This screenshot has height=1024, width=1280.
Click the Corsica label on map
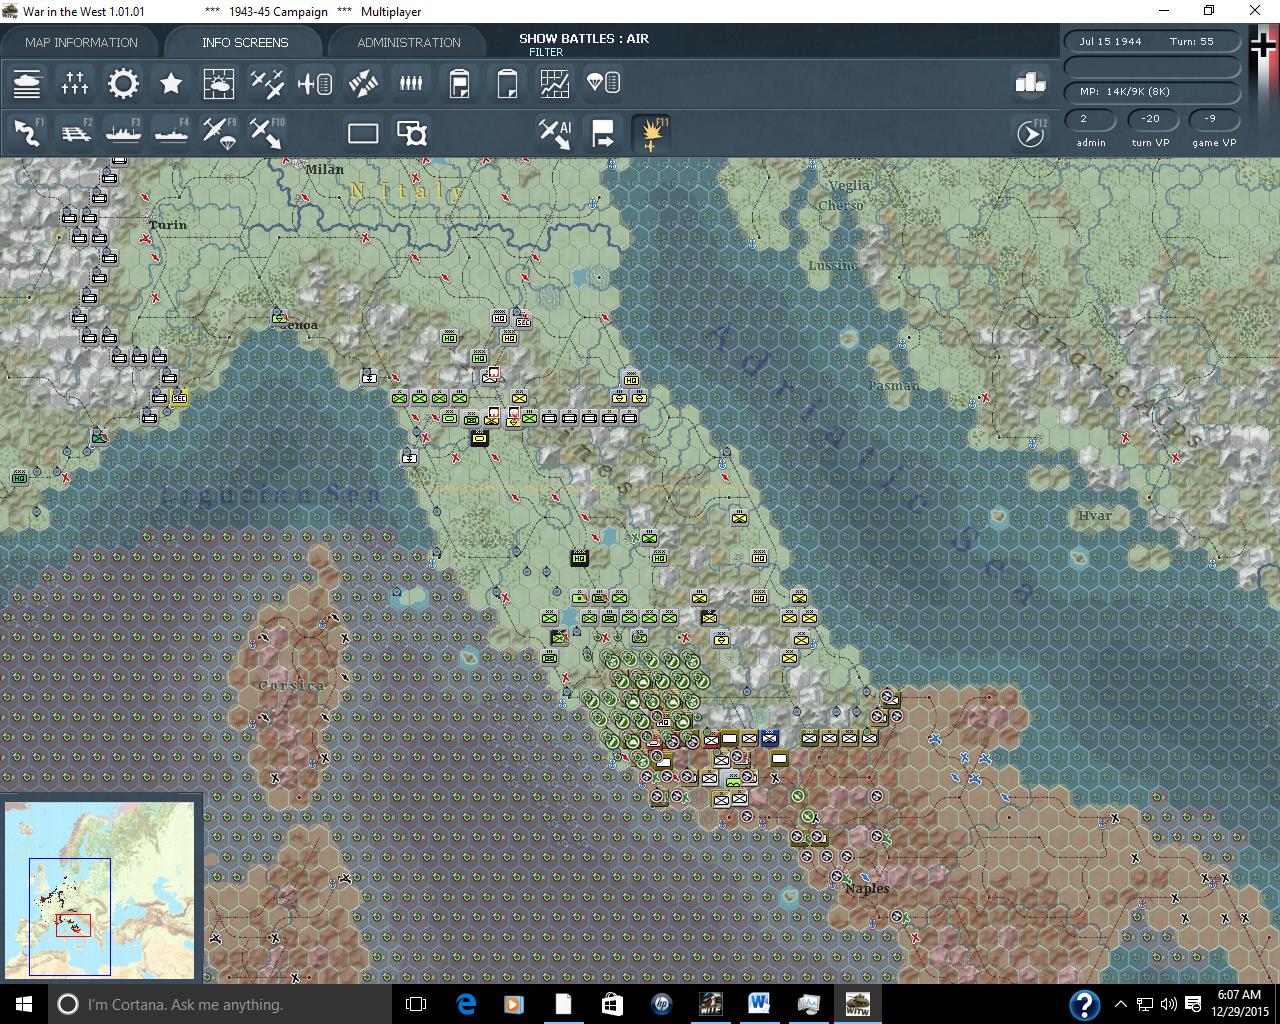[291, 685]
